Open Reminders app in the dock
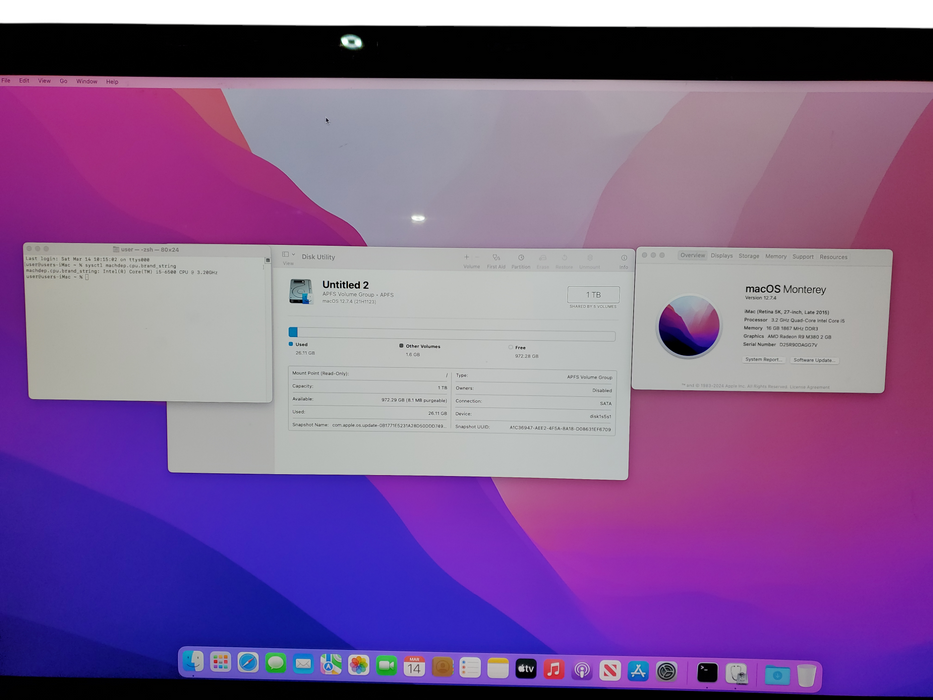933x700 pixels. tap(470, 667)
